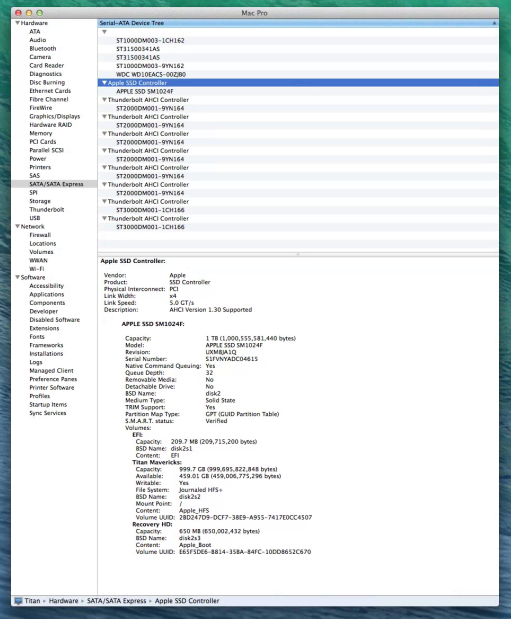Select Developer under Software
Viewport: 511px width, 619px height.
pyautogui.click(x=43, y=311)
